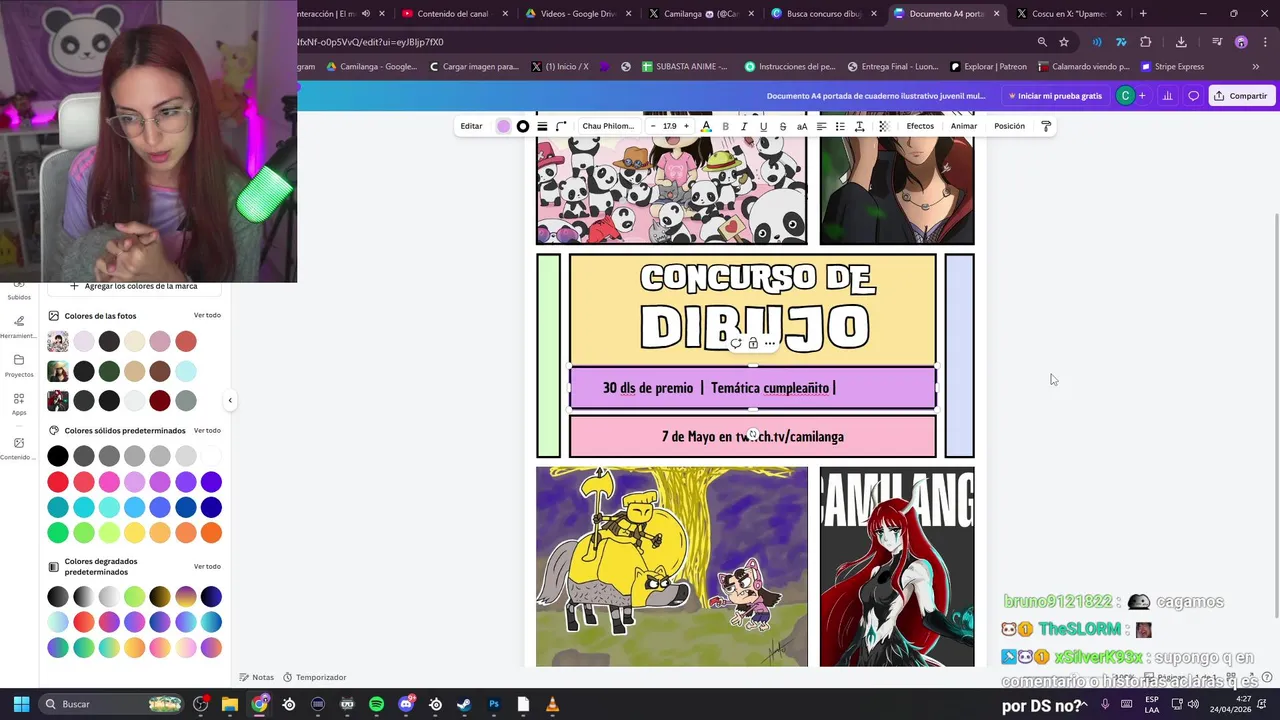Image resolution: width=1280 pixels, height=720 pixels.
Task: Open Herramientas in Canva sidebar
Action: tap(19, 327)
